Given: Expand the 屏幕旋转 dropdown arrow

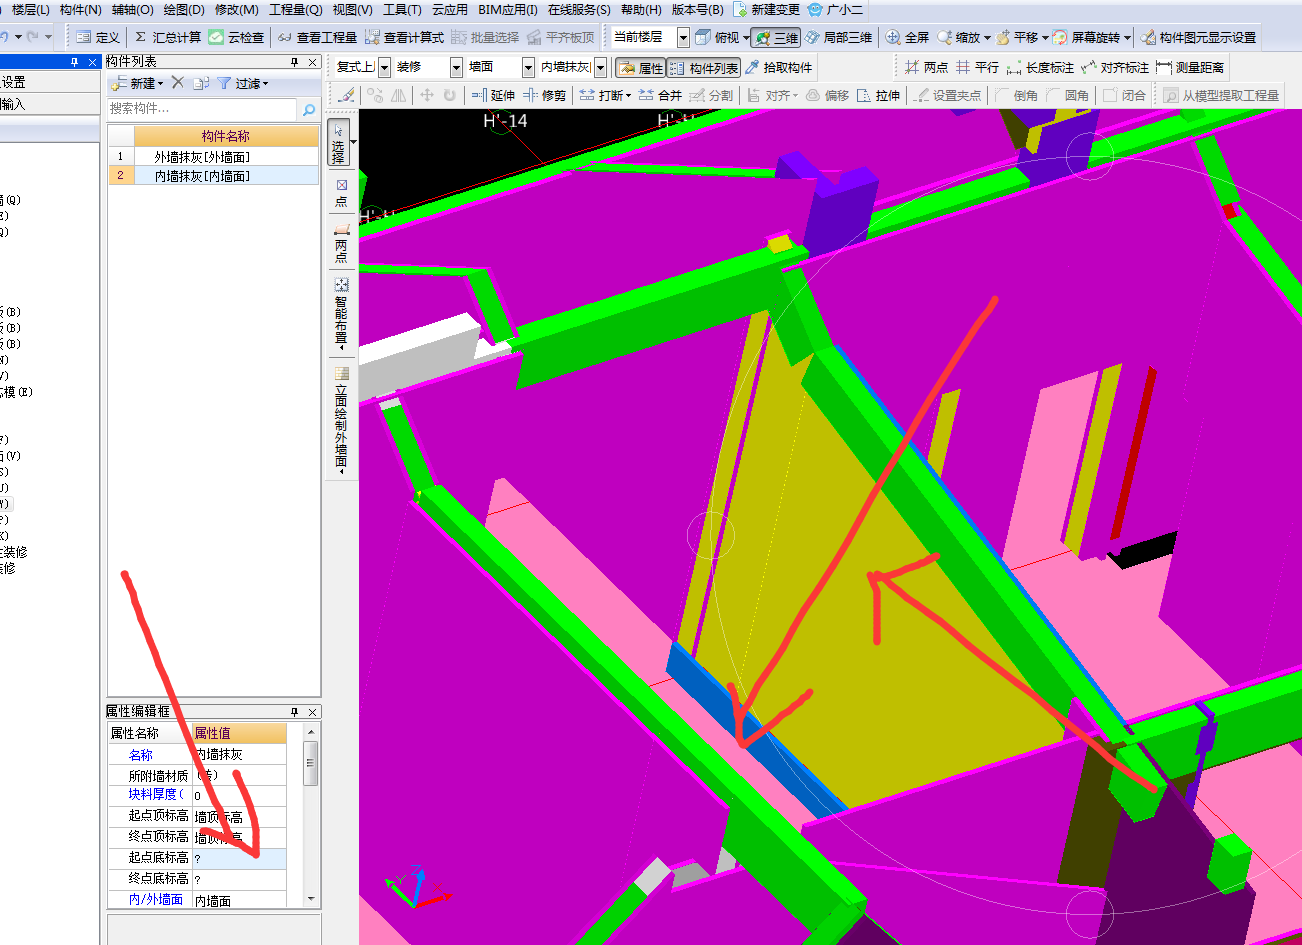Looking at the screenshot, I should click(1128, 38).
